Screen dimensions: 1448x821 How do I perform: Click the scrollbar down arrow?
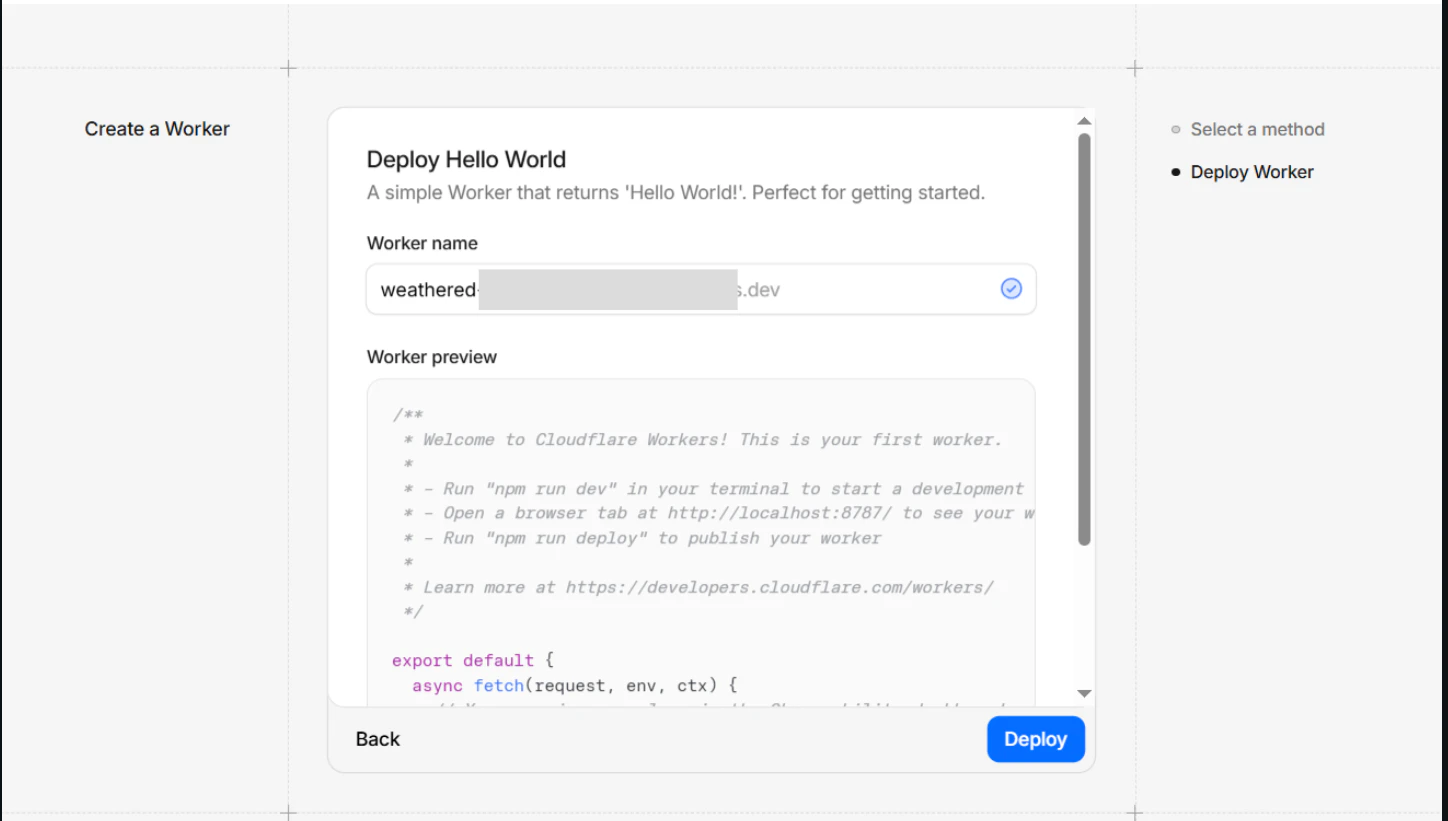[x=1084, y=693]
